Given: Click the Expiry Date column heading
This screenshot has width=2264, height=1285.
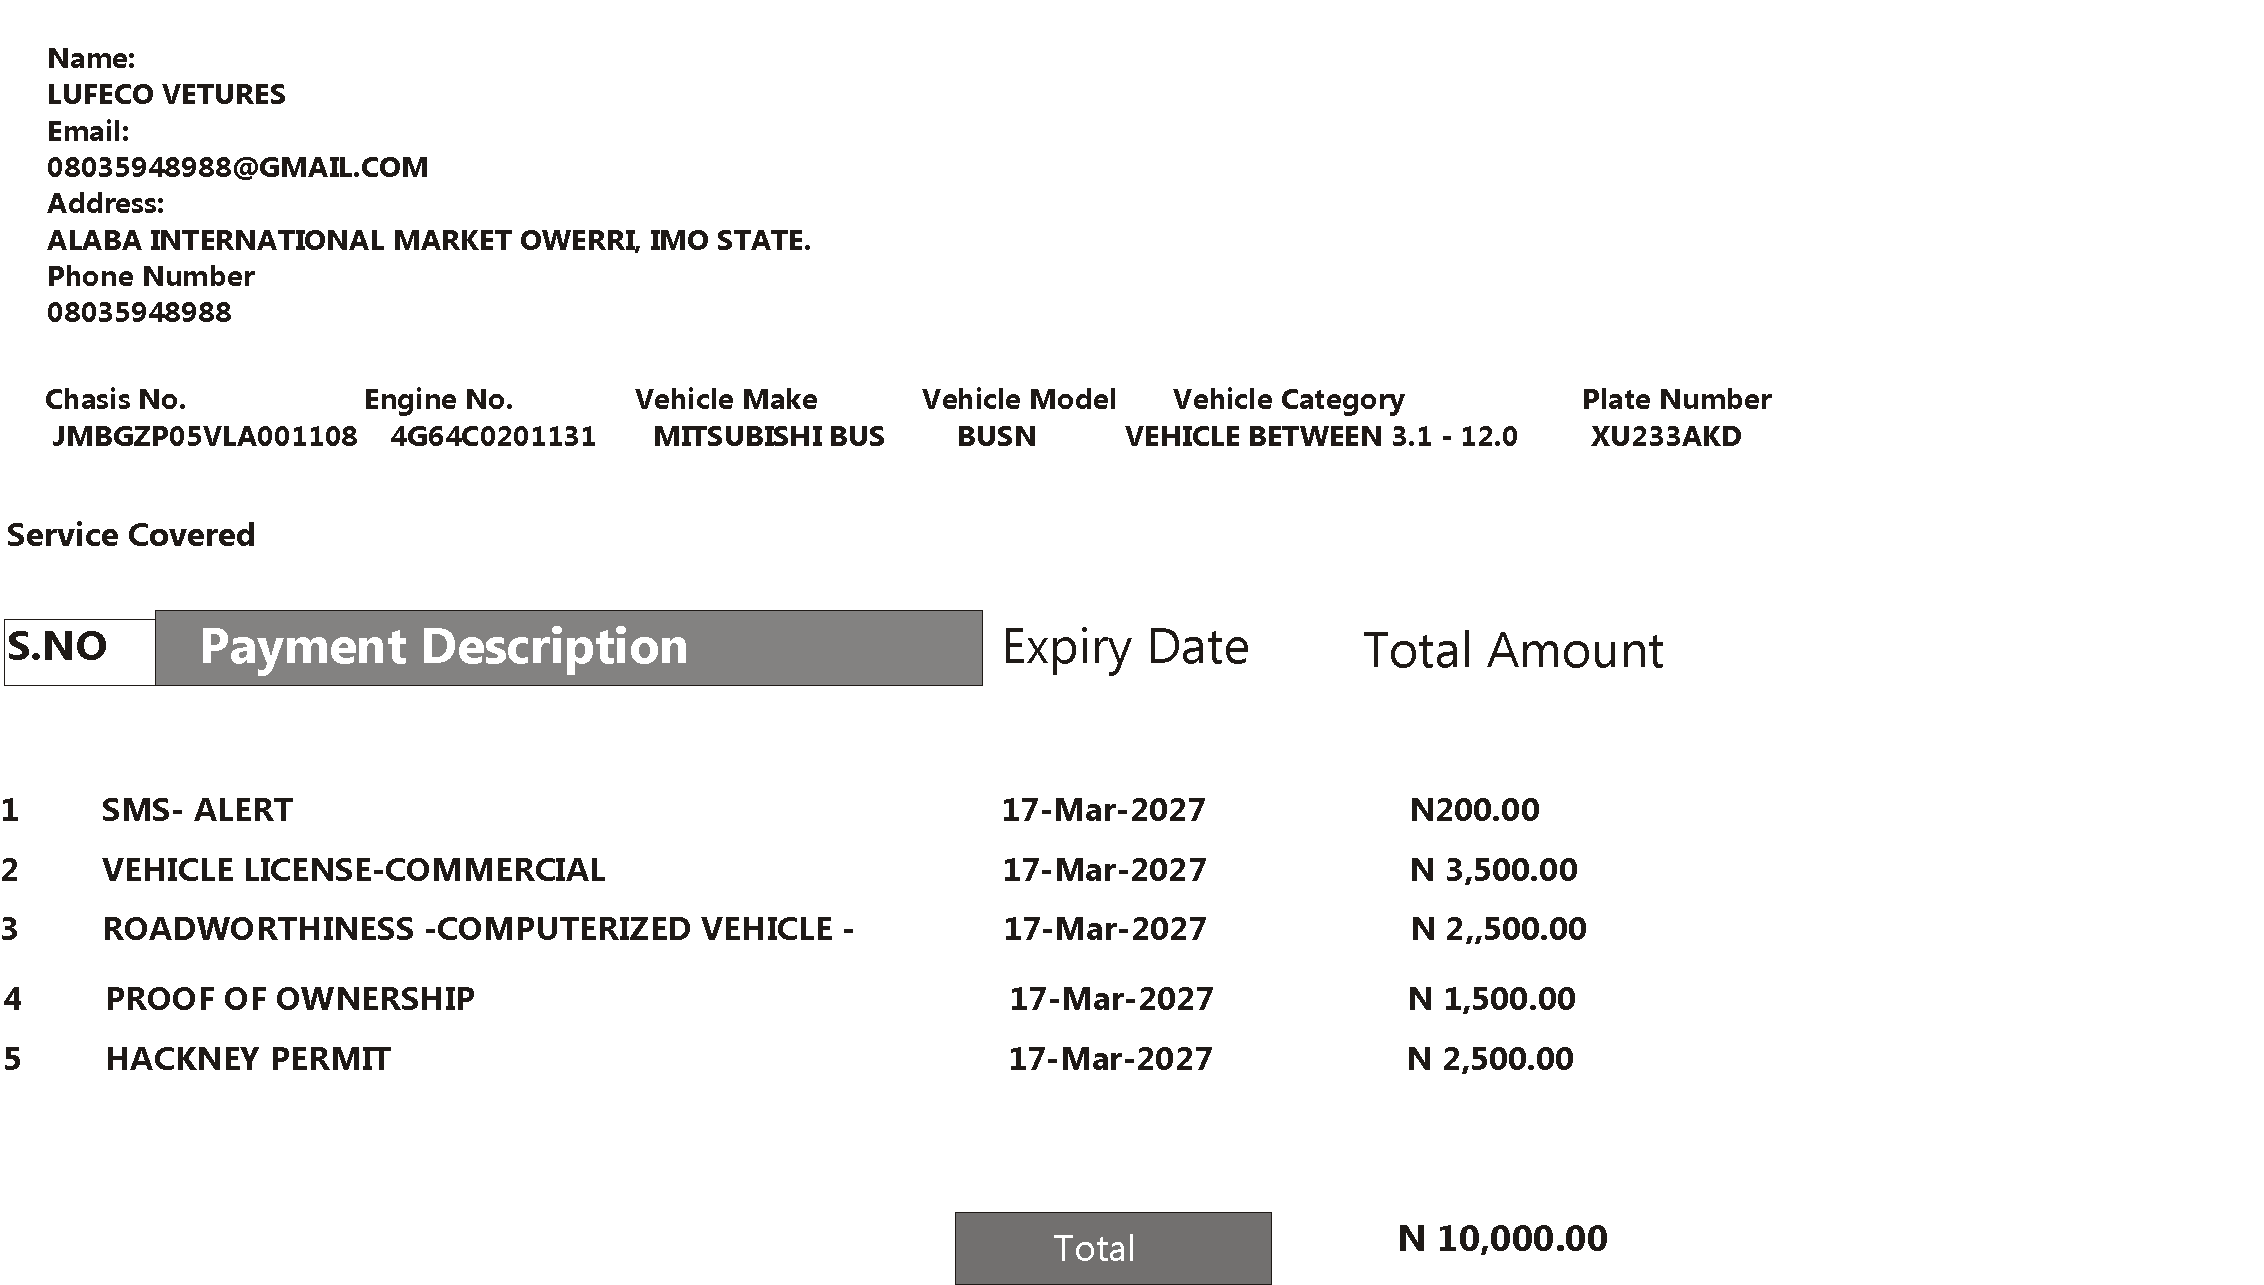Looking at the screenshot, I should coord(1125,648).
